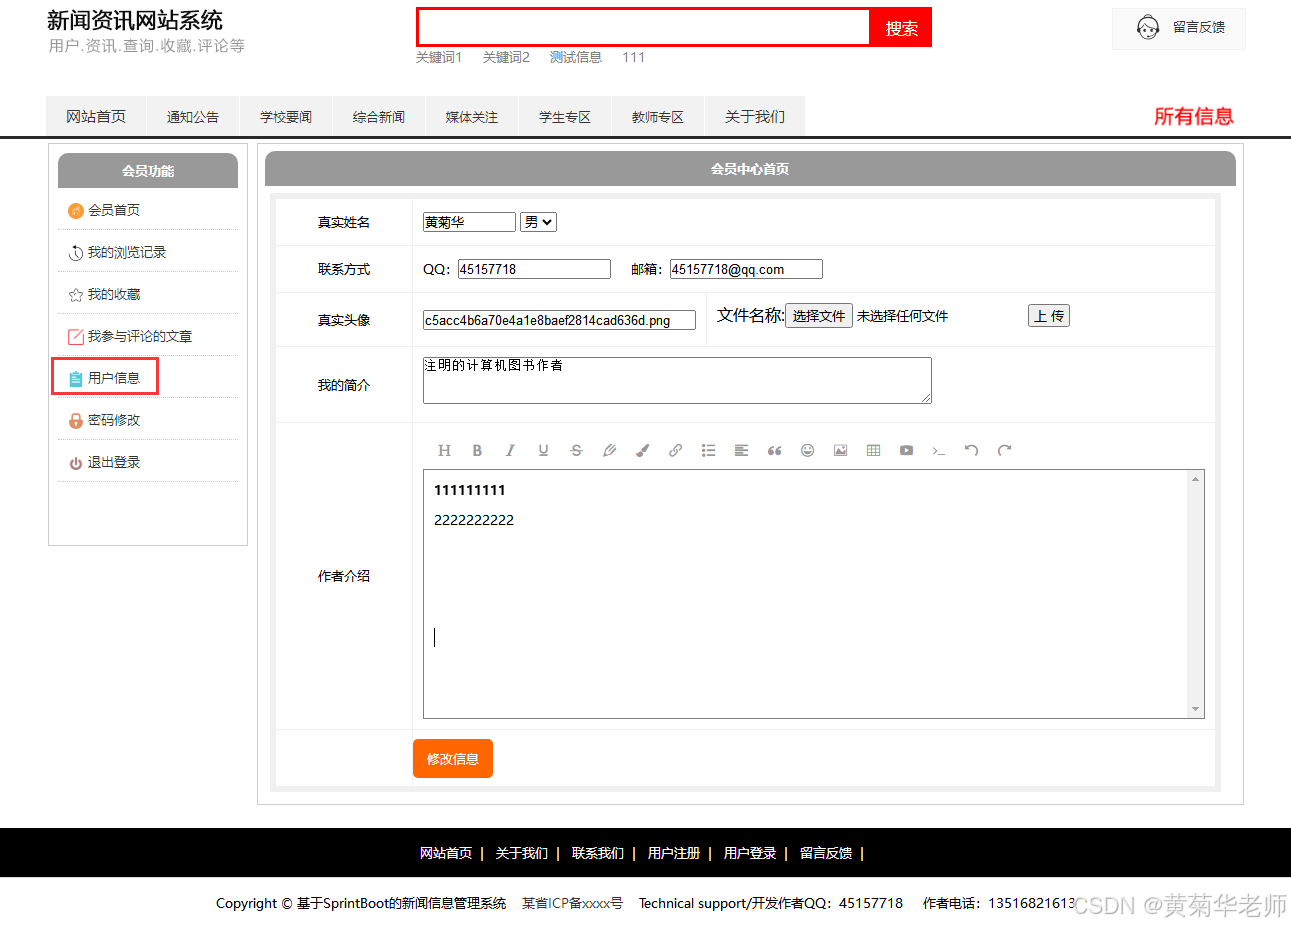Image resolution: width=1291 pixels, height=927 pixels.
Task: Open the emoji smiley picker
Action: (807, 450)
